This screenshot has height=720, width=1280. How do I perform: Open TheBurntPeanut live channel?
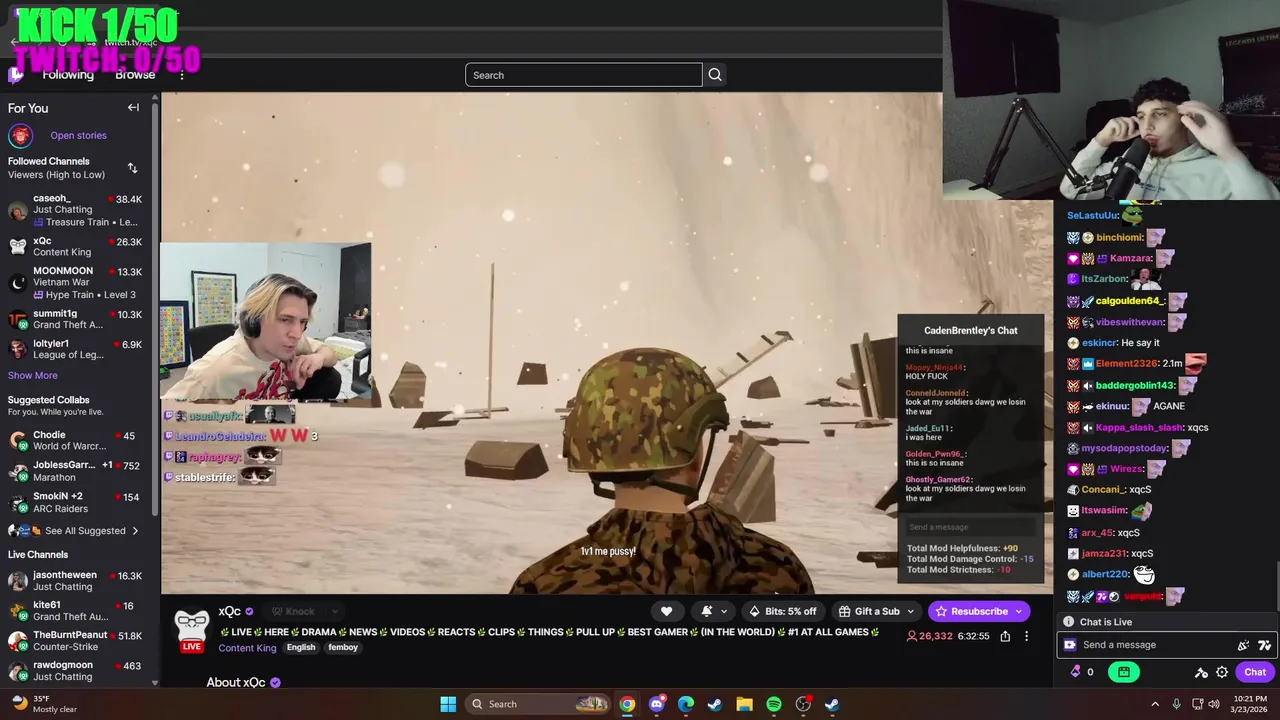75,640
